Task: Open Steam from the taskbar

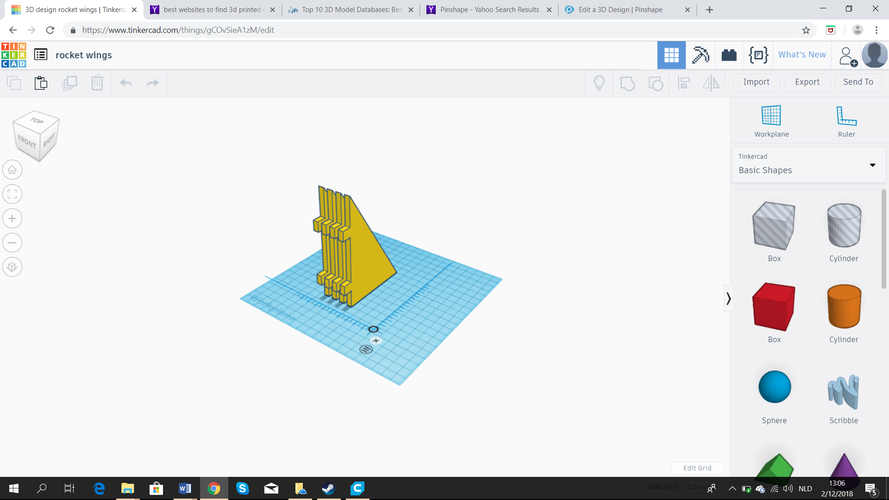Action: click(328, 488)
